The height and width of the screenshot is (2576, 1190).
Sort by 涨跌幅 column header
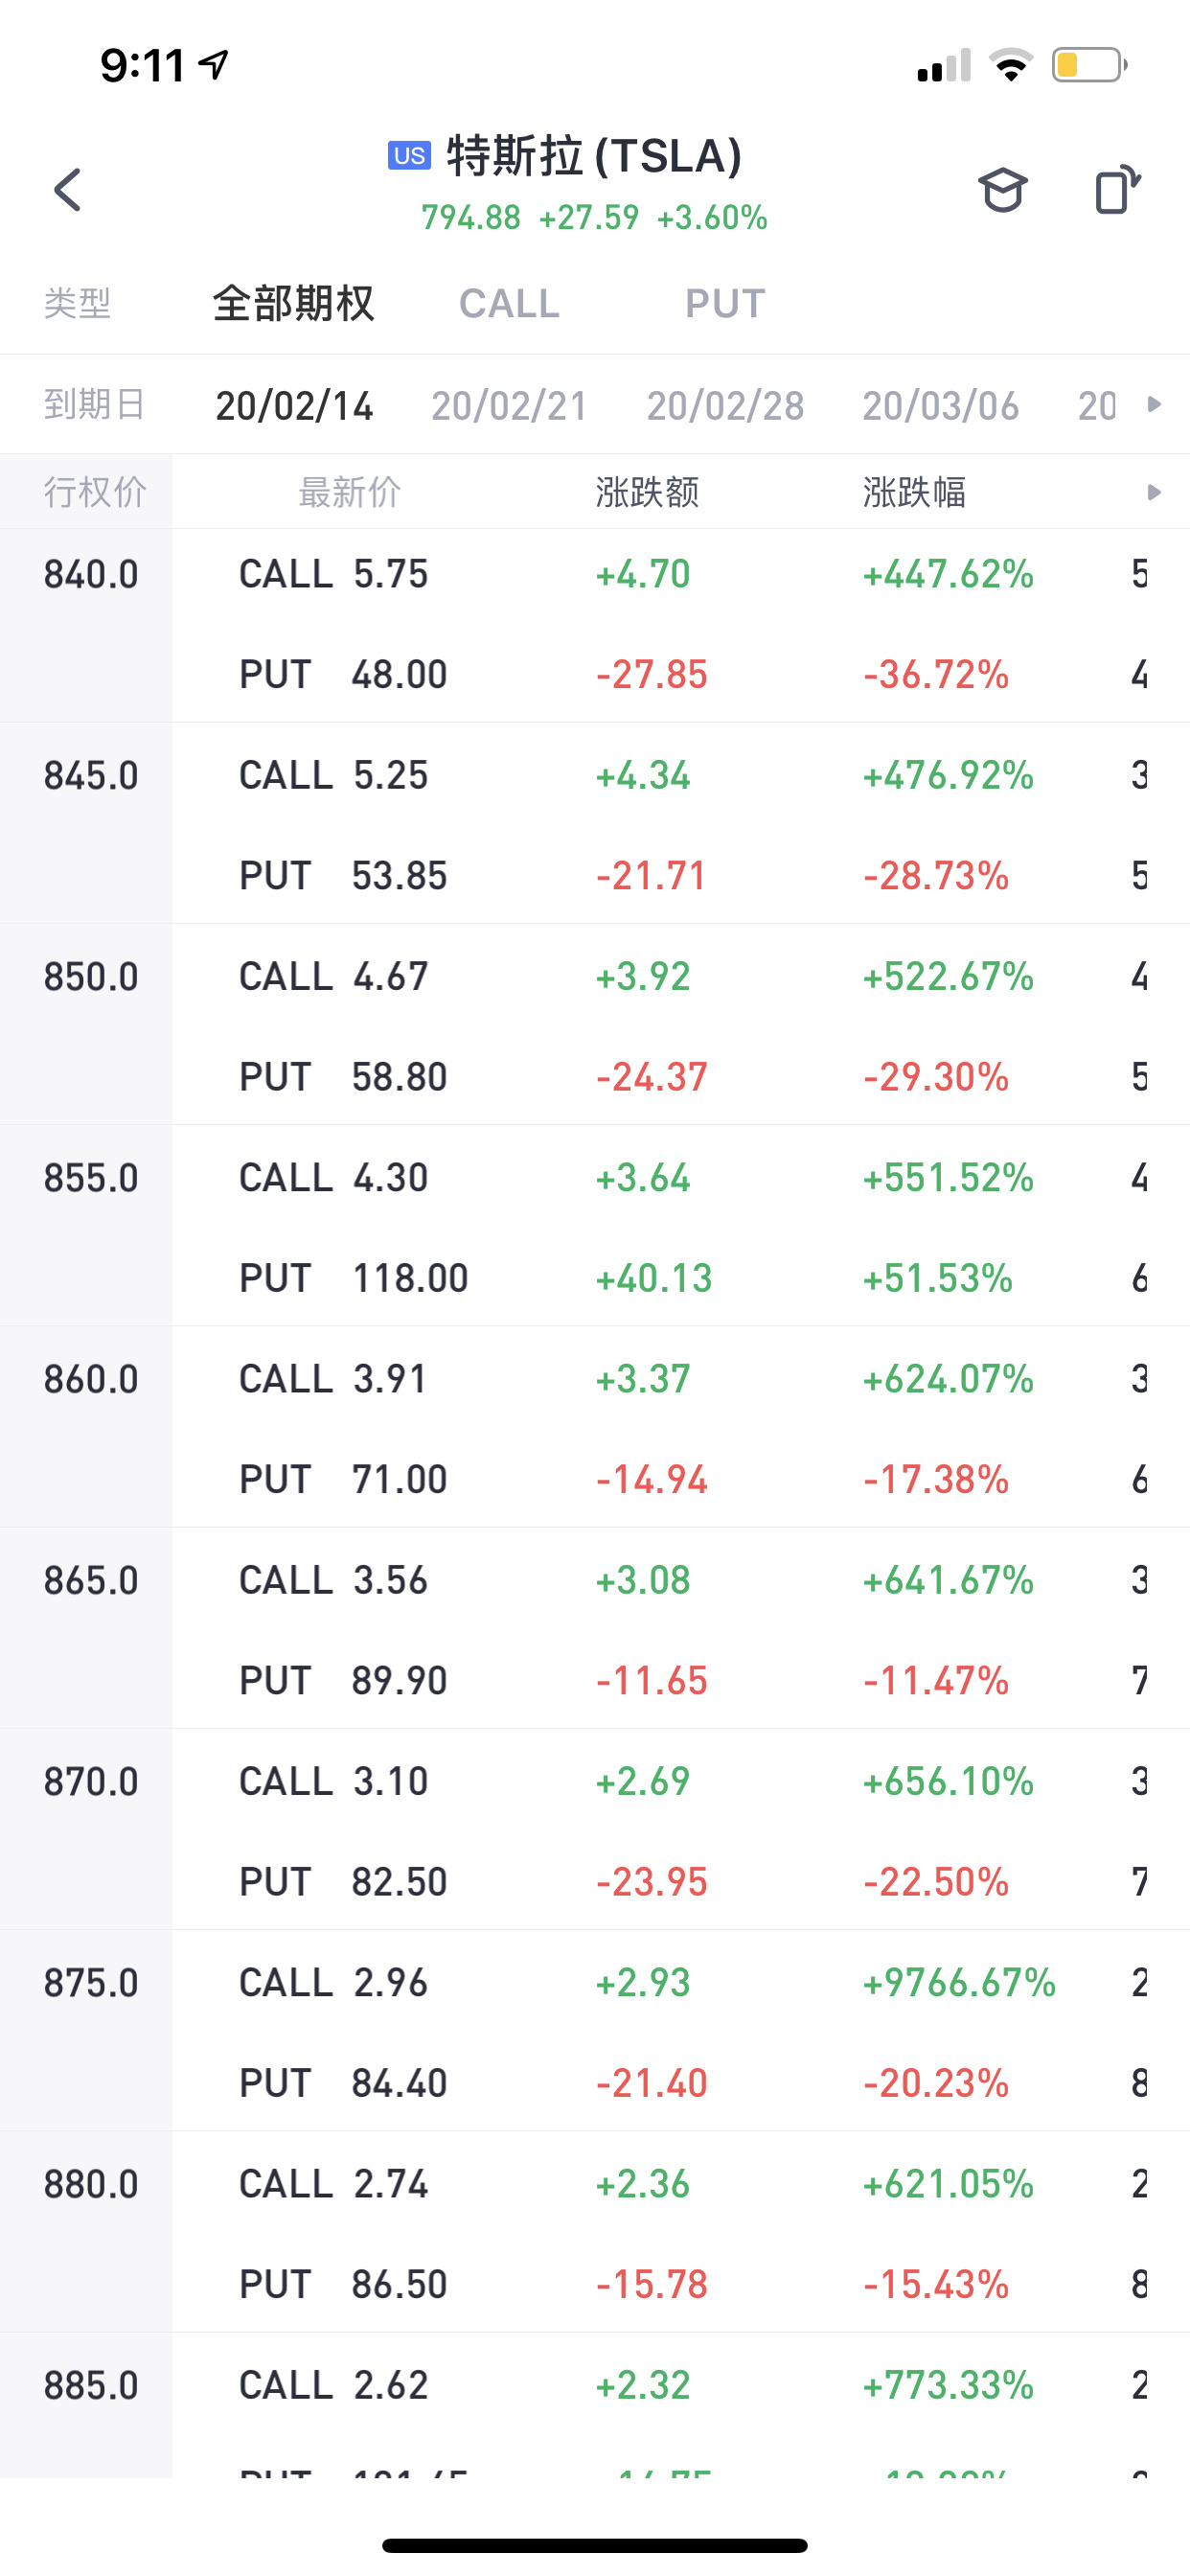(x=914, y=492)
